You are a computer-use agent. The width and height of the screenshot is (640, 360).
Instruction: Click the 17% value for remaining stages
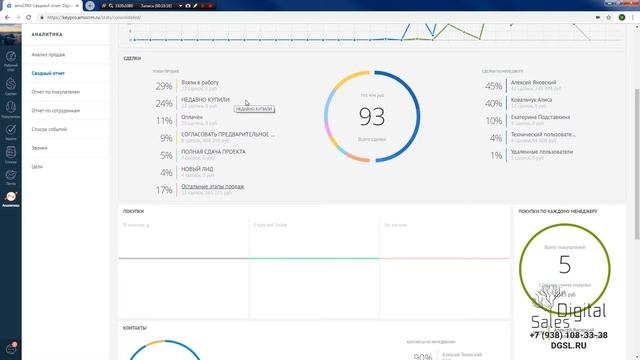pos(164,190)
